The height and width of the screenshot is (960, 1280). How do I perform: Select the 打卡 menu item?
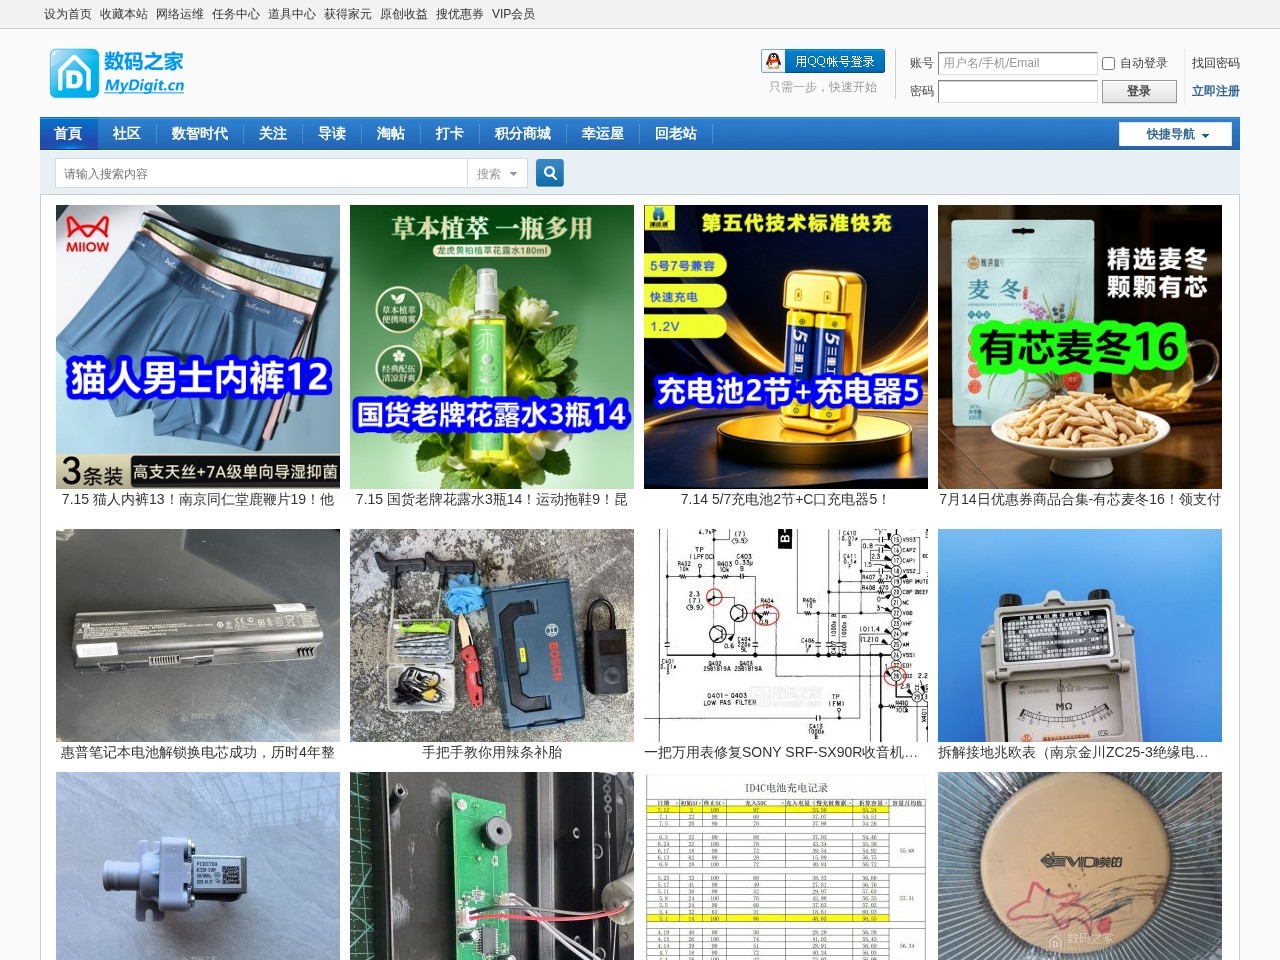pyautogui.click(x=449, y=133)
